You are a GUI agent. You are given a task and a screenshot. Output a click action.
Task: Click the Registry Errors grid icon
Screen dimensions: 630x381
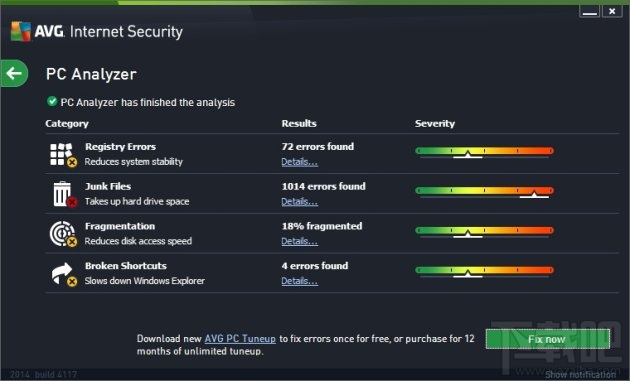63,155
